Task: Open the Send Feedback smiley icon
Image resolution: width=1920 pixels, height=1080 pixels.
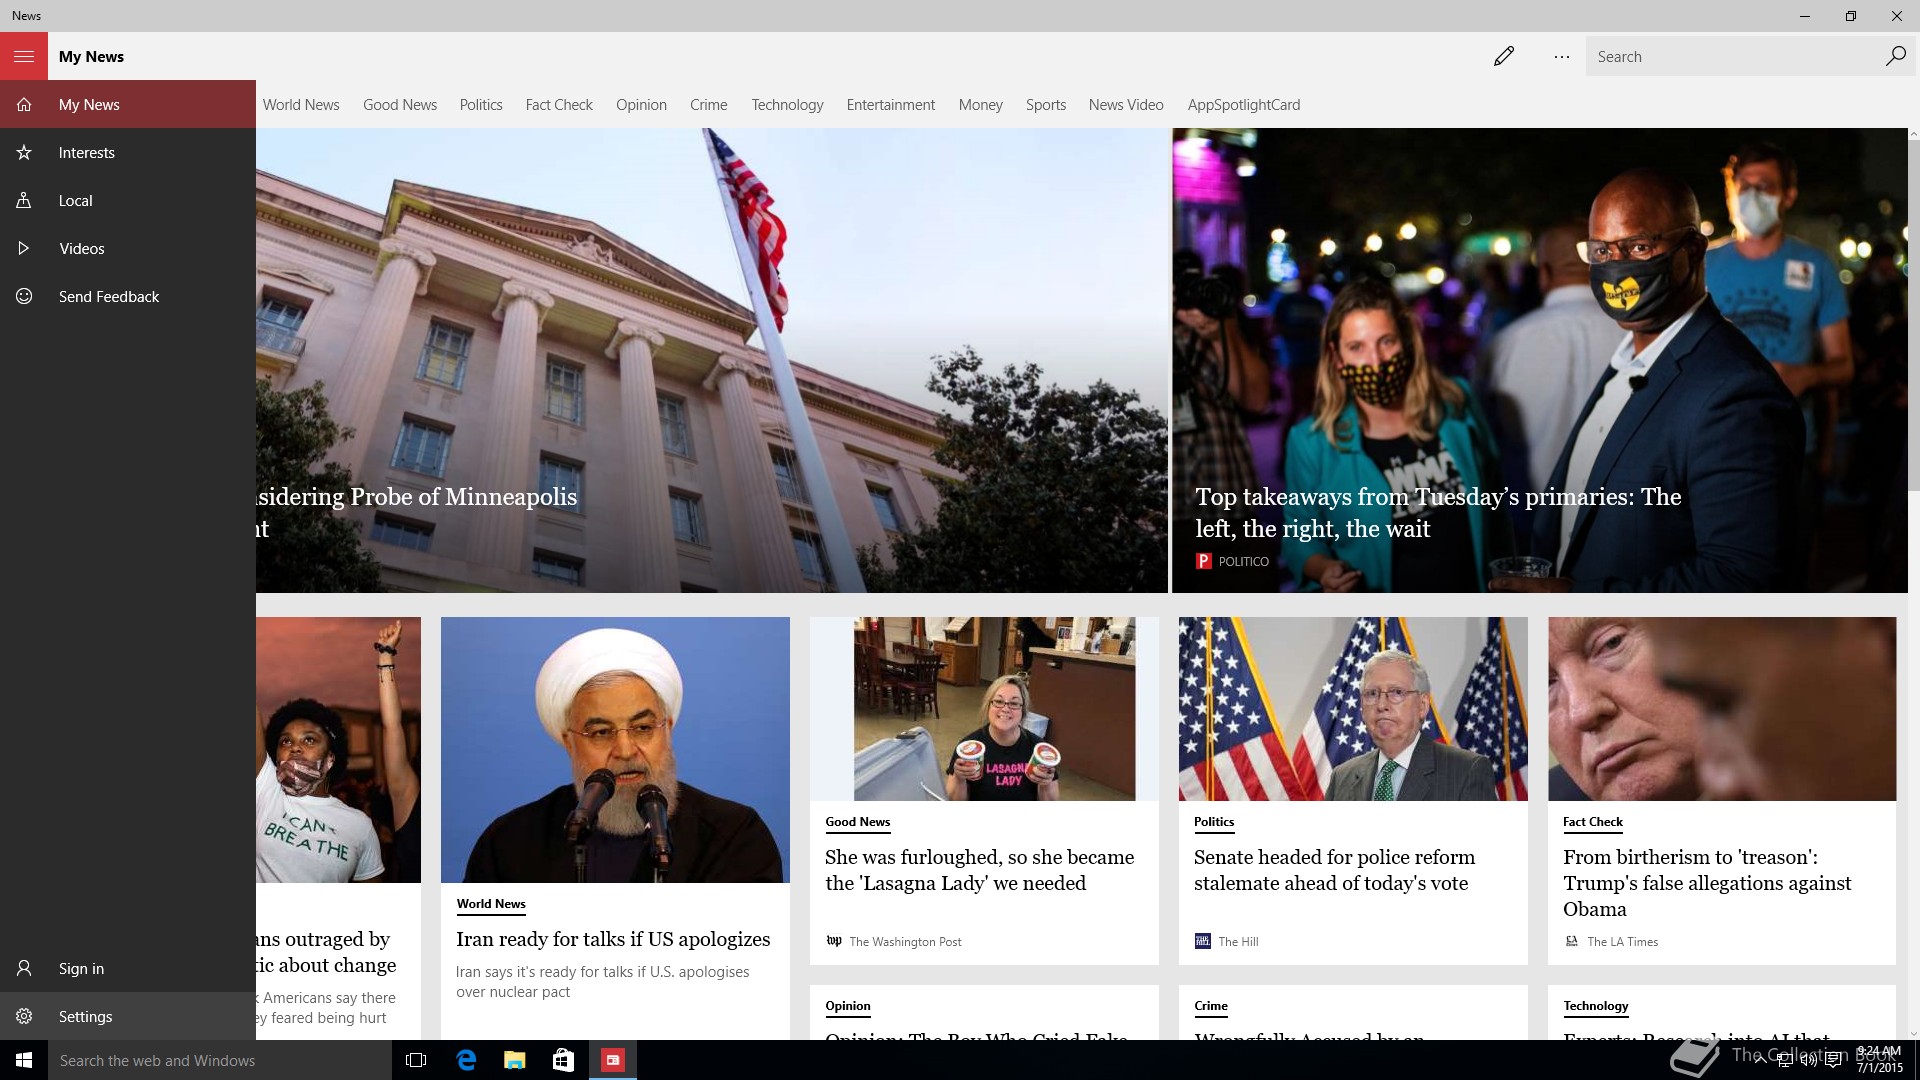Action: (24, 296)
